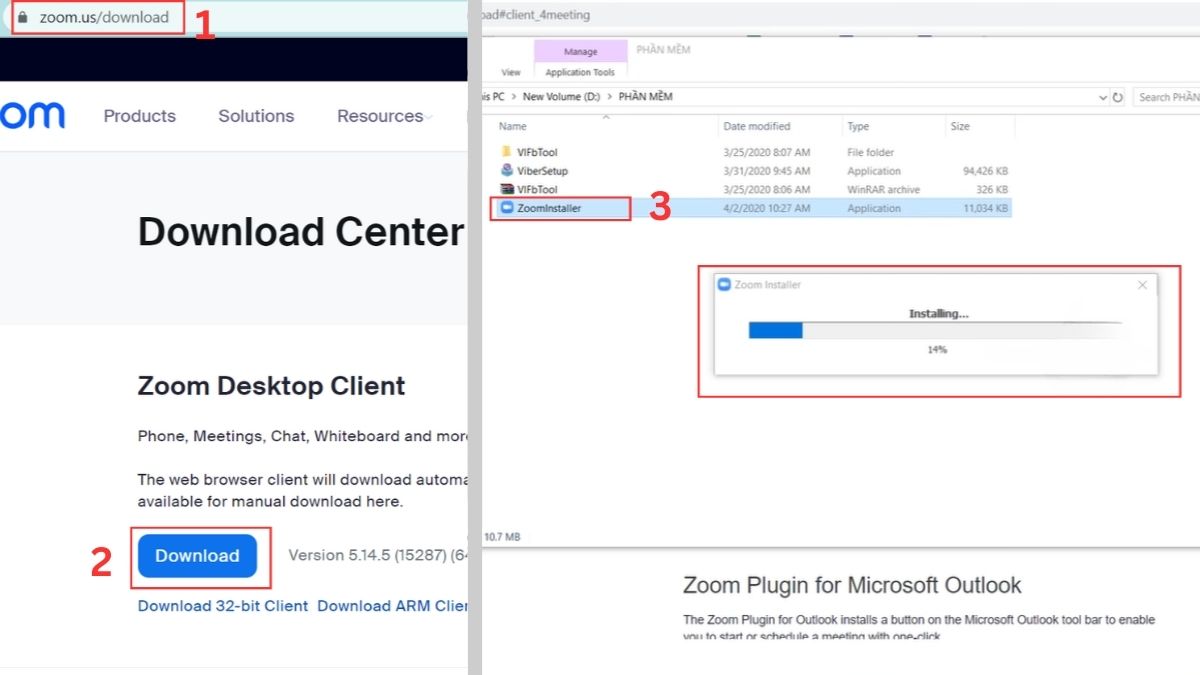
Task: Click the Version 5.14.5 text beside Download
Action: coord(378,555)
